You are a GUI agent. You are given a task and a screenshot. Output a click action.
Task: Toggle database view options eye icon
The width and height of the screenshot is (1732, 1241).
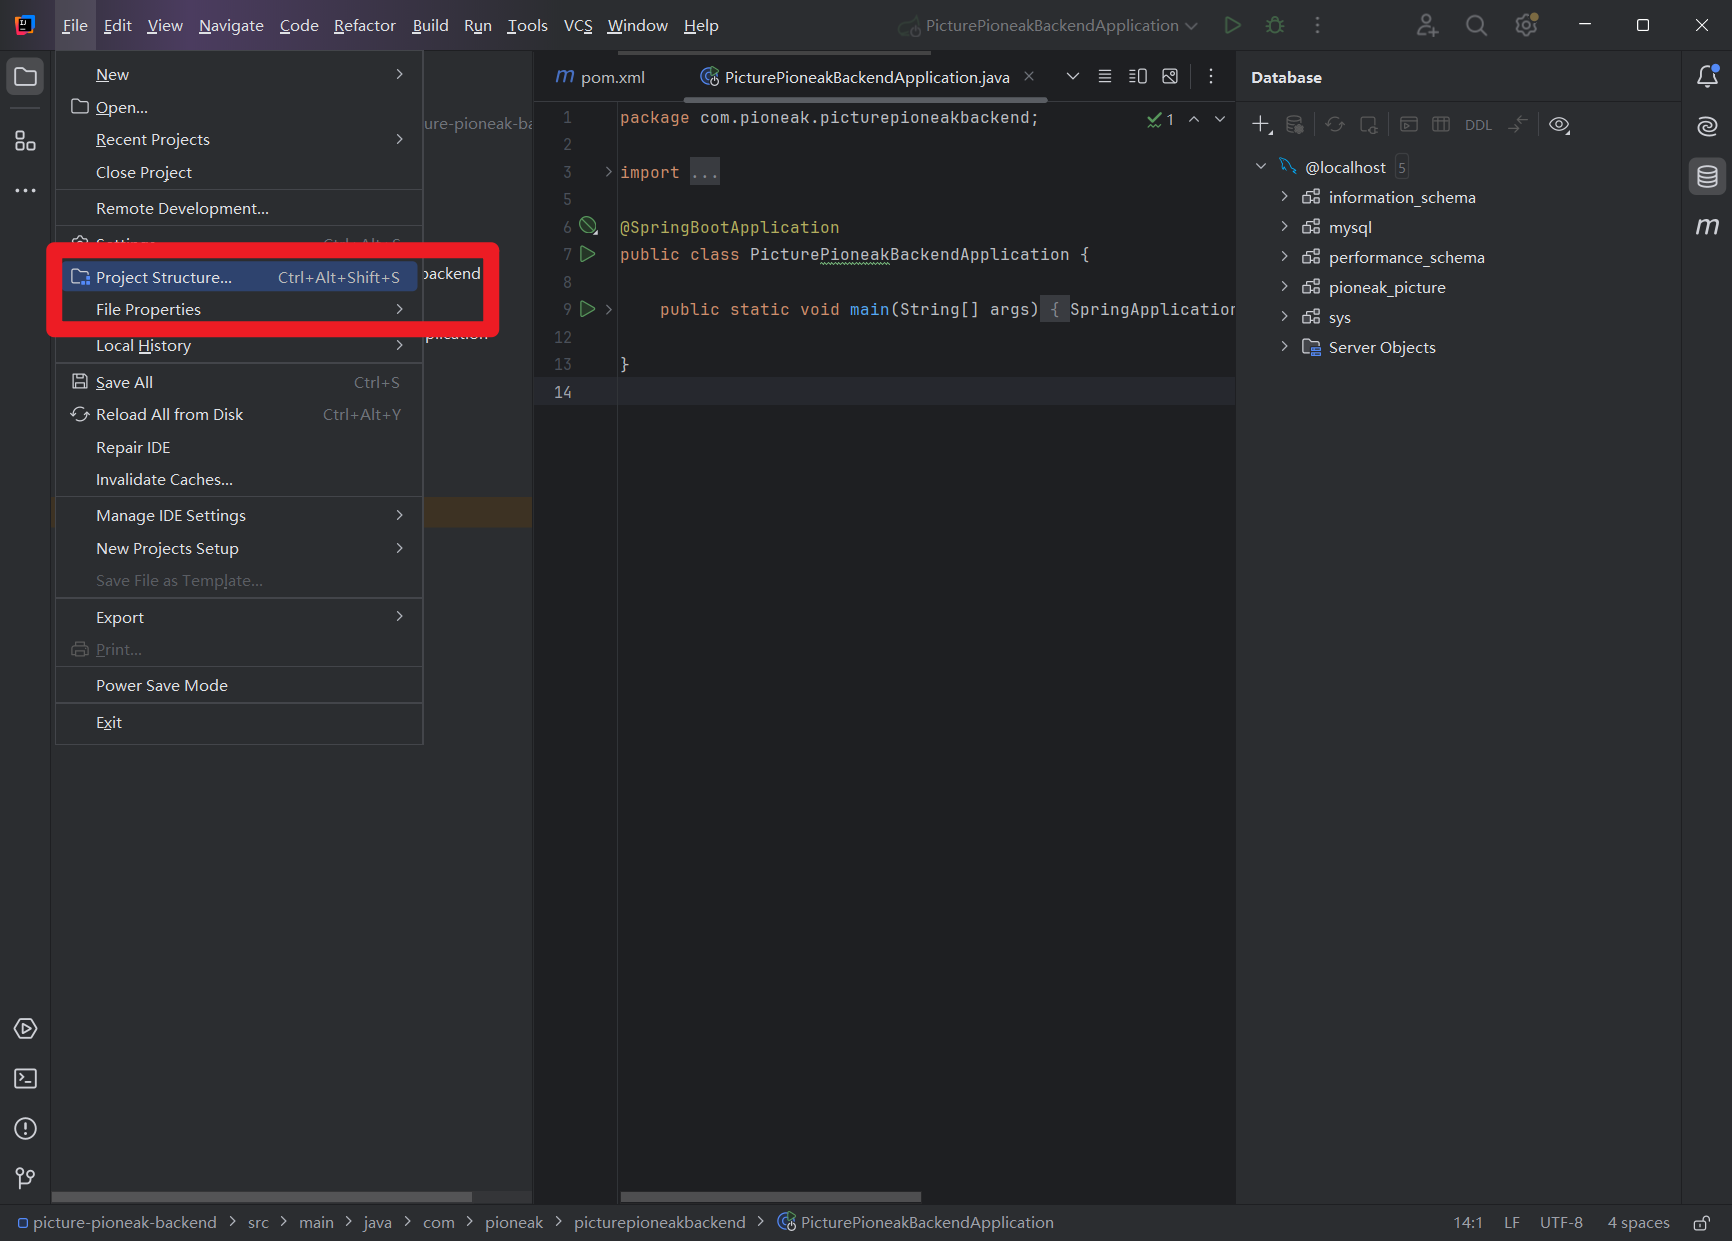pyautogui.click(x=1559, y=125)
